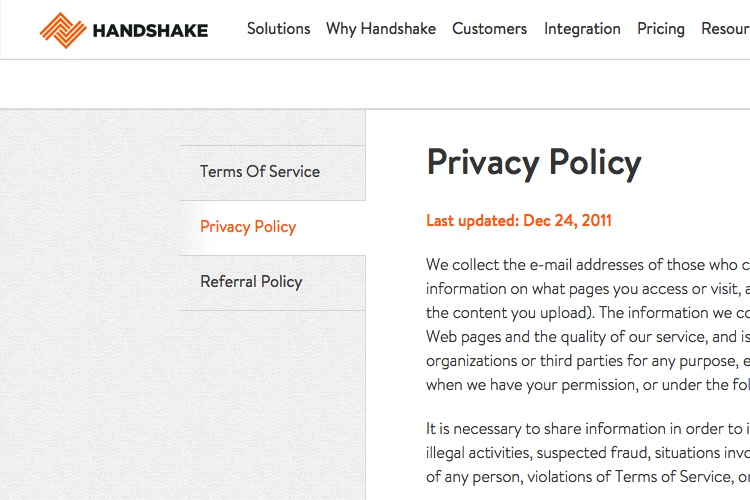Switch to the Referral Policy tab
Viewport: 750px width, 500px height.
(x=273, y=283)
